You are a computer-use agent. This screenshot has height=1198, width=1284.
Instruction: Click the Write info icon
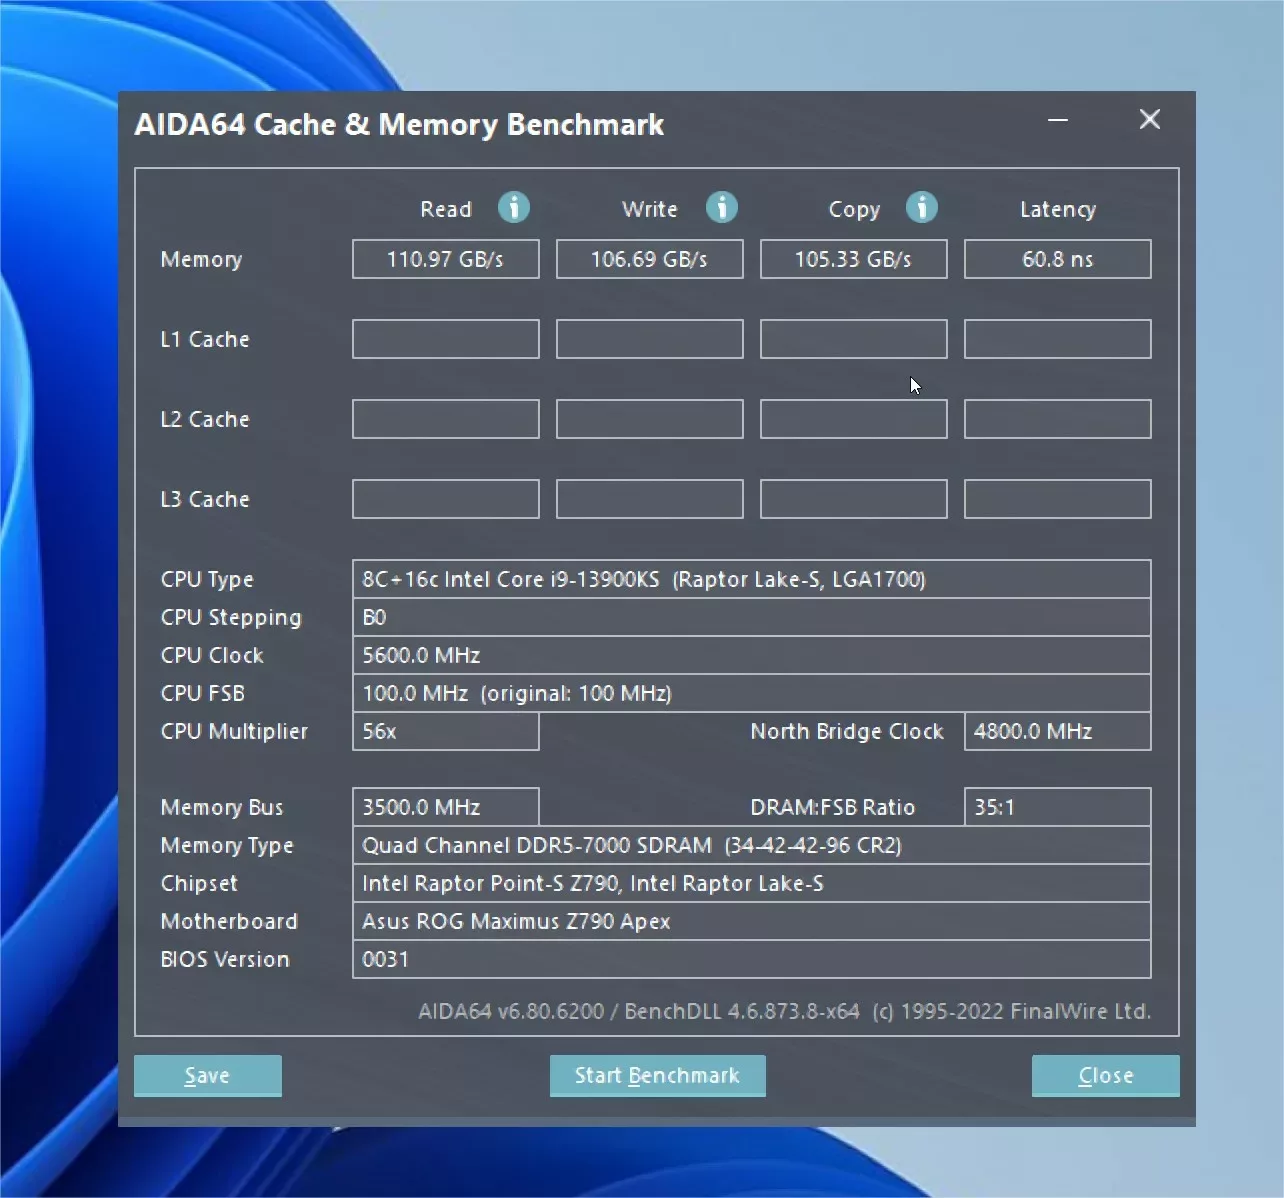(721, 207)
